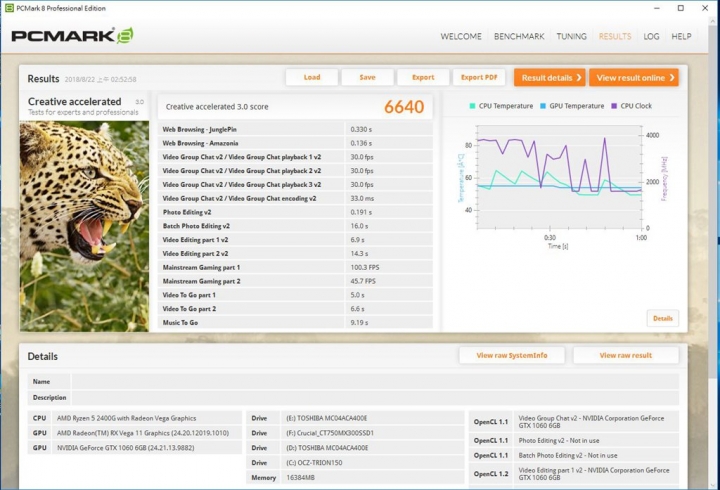The width and height of the screenshot is (720, 490).
Task: Open the LOG tab
Action: coord(651,36)
